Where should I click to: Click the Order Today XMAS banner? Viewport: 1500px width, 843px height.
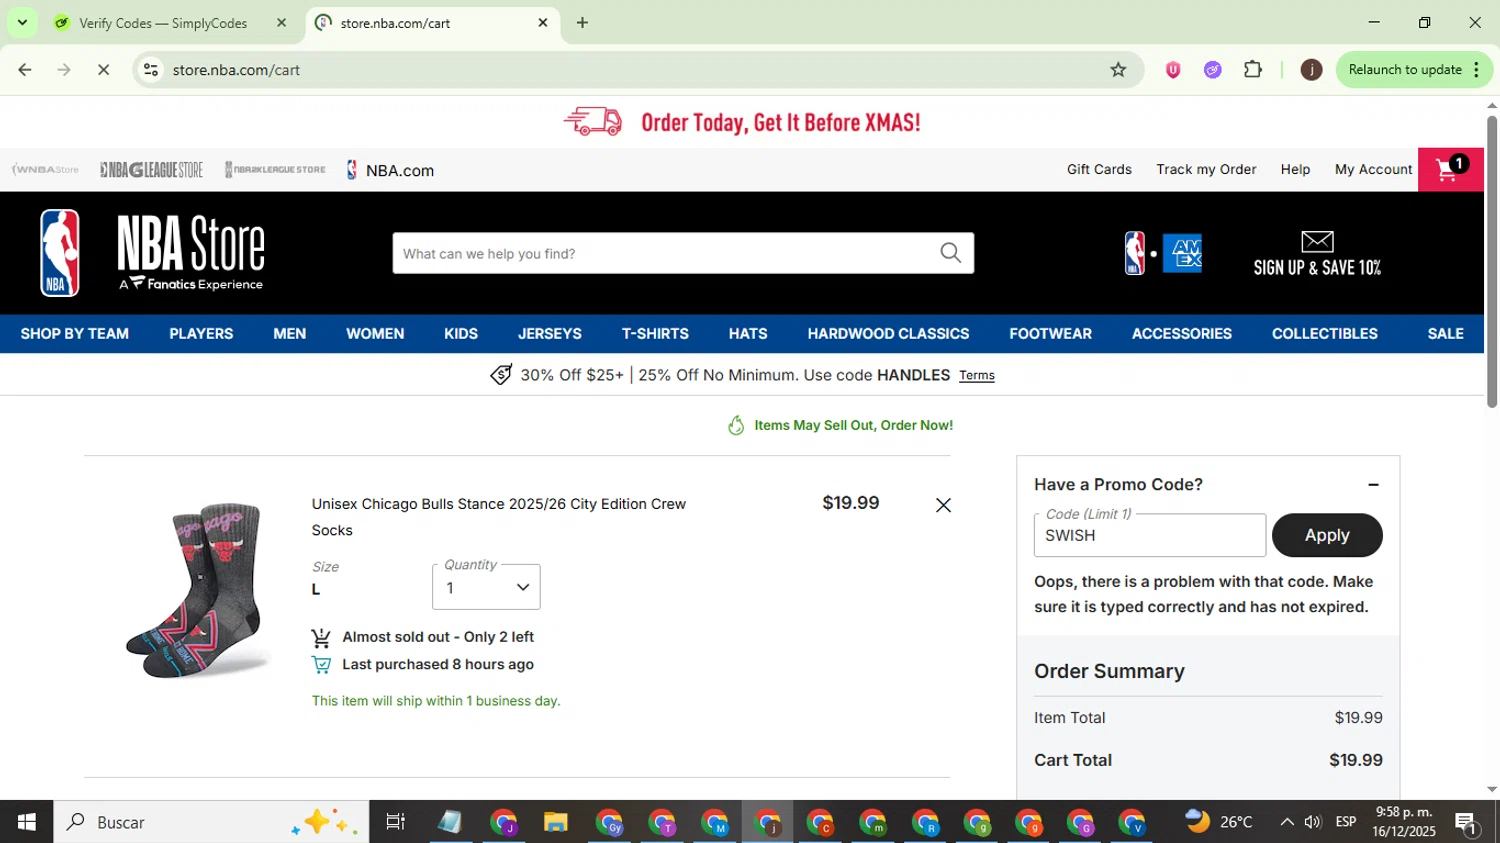(741, 122)
